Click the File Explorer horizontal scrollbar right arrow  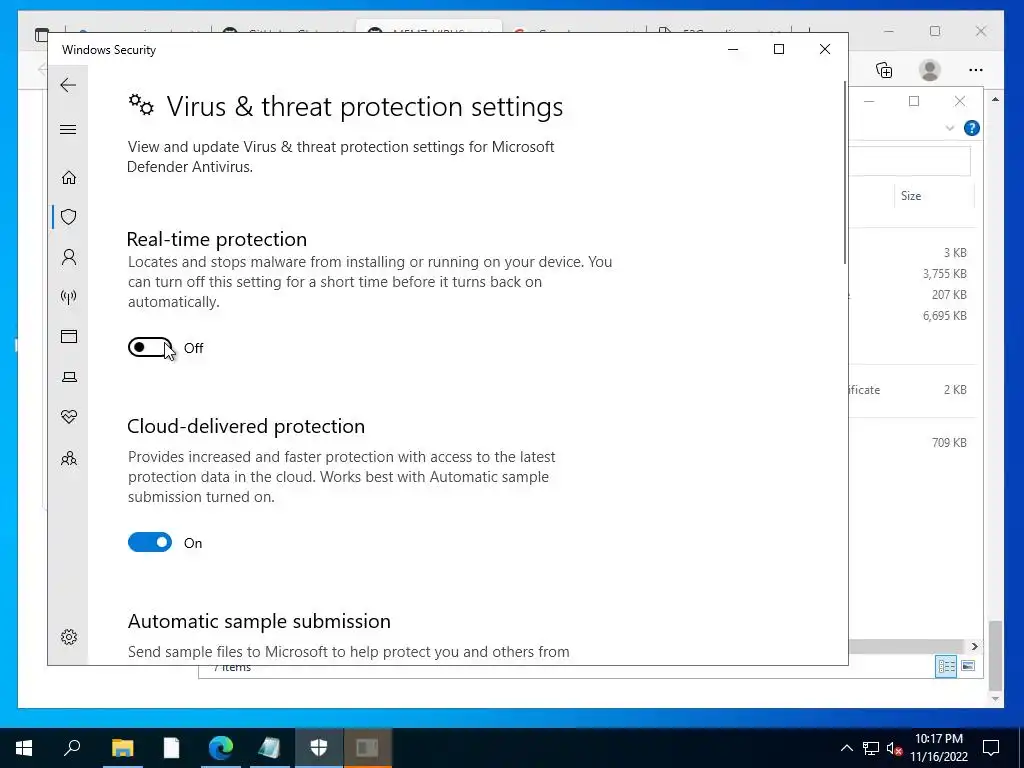click(x=974, y=646)
